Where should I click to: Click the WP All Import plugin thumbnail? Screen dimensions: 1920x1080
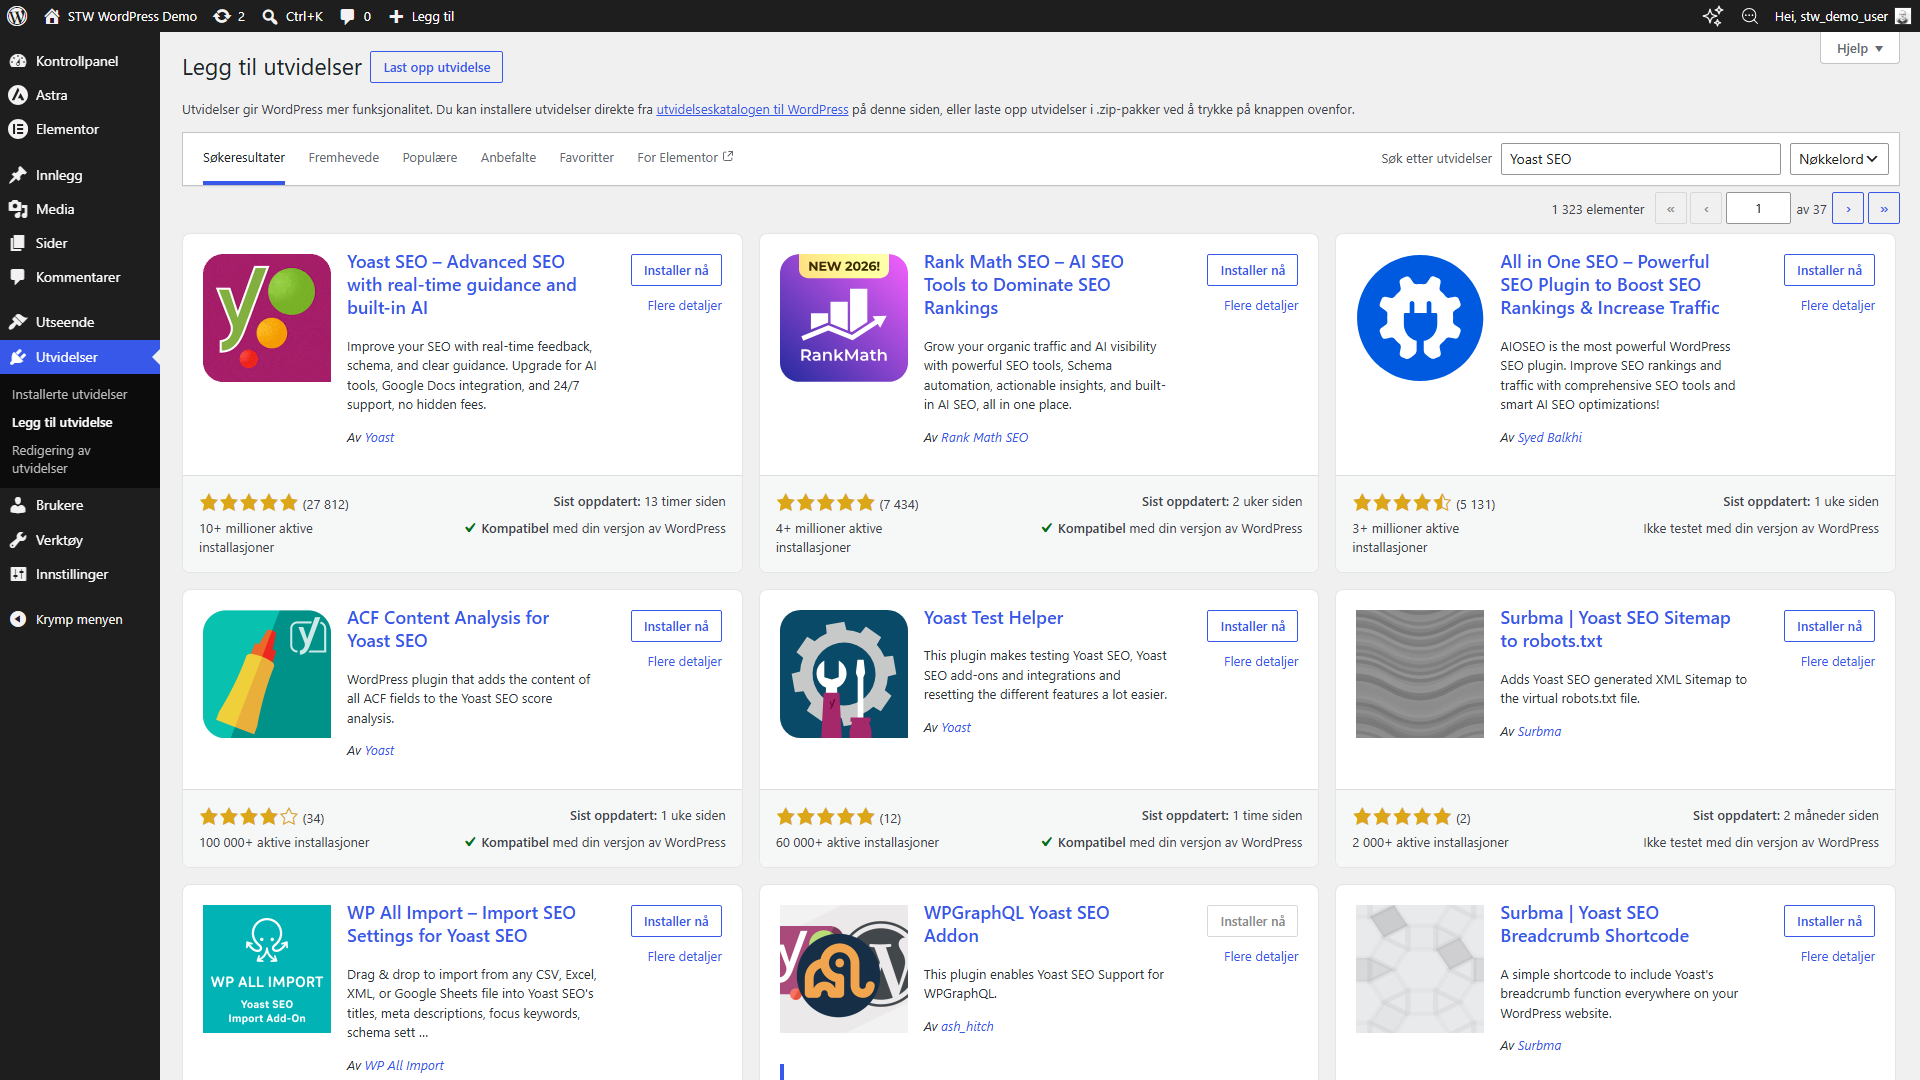[267, 969]
